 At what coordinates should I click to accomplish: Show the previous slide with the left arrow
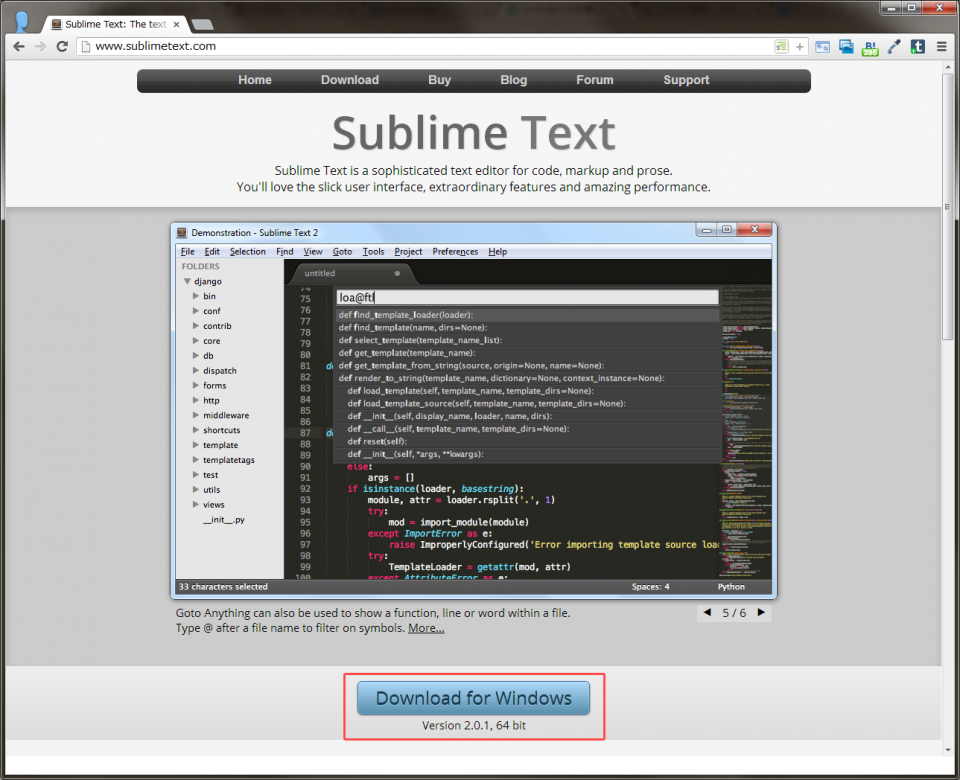[x=708, y=612]
